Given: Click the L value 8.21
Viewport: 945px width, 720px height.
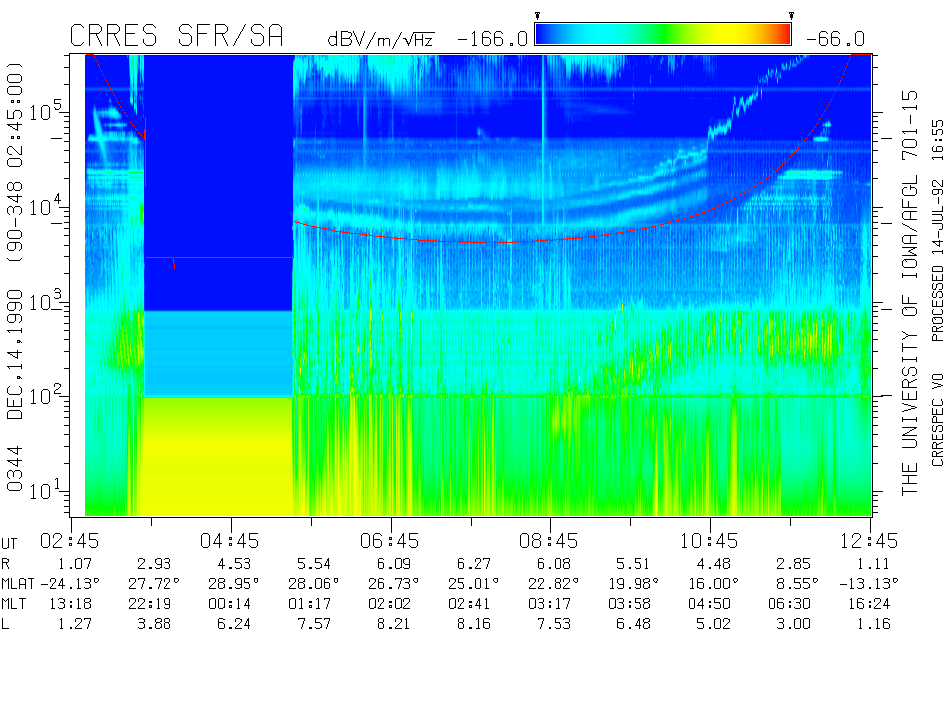Looking at the screenshot, I should coord(390,624).
